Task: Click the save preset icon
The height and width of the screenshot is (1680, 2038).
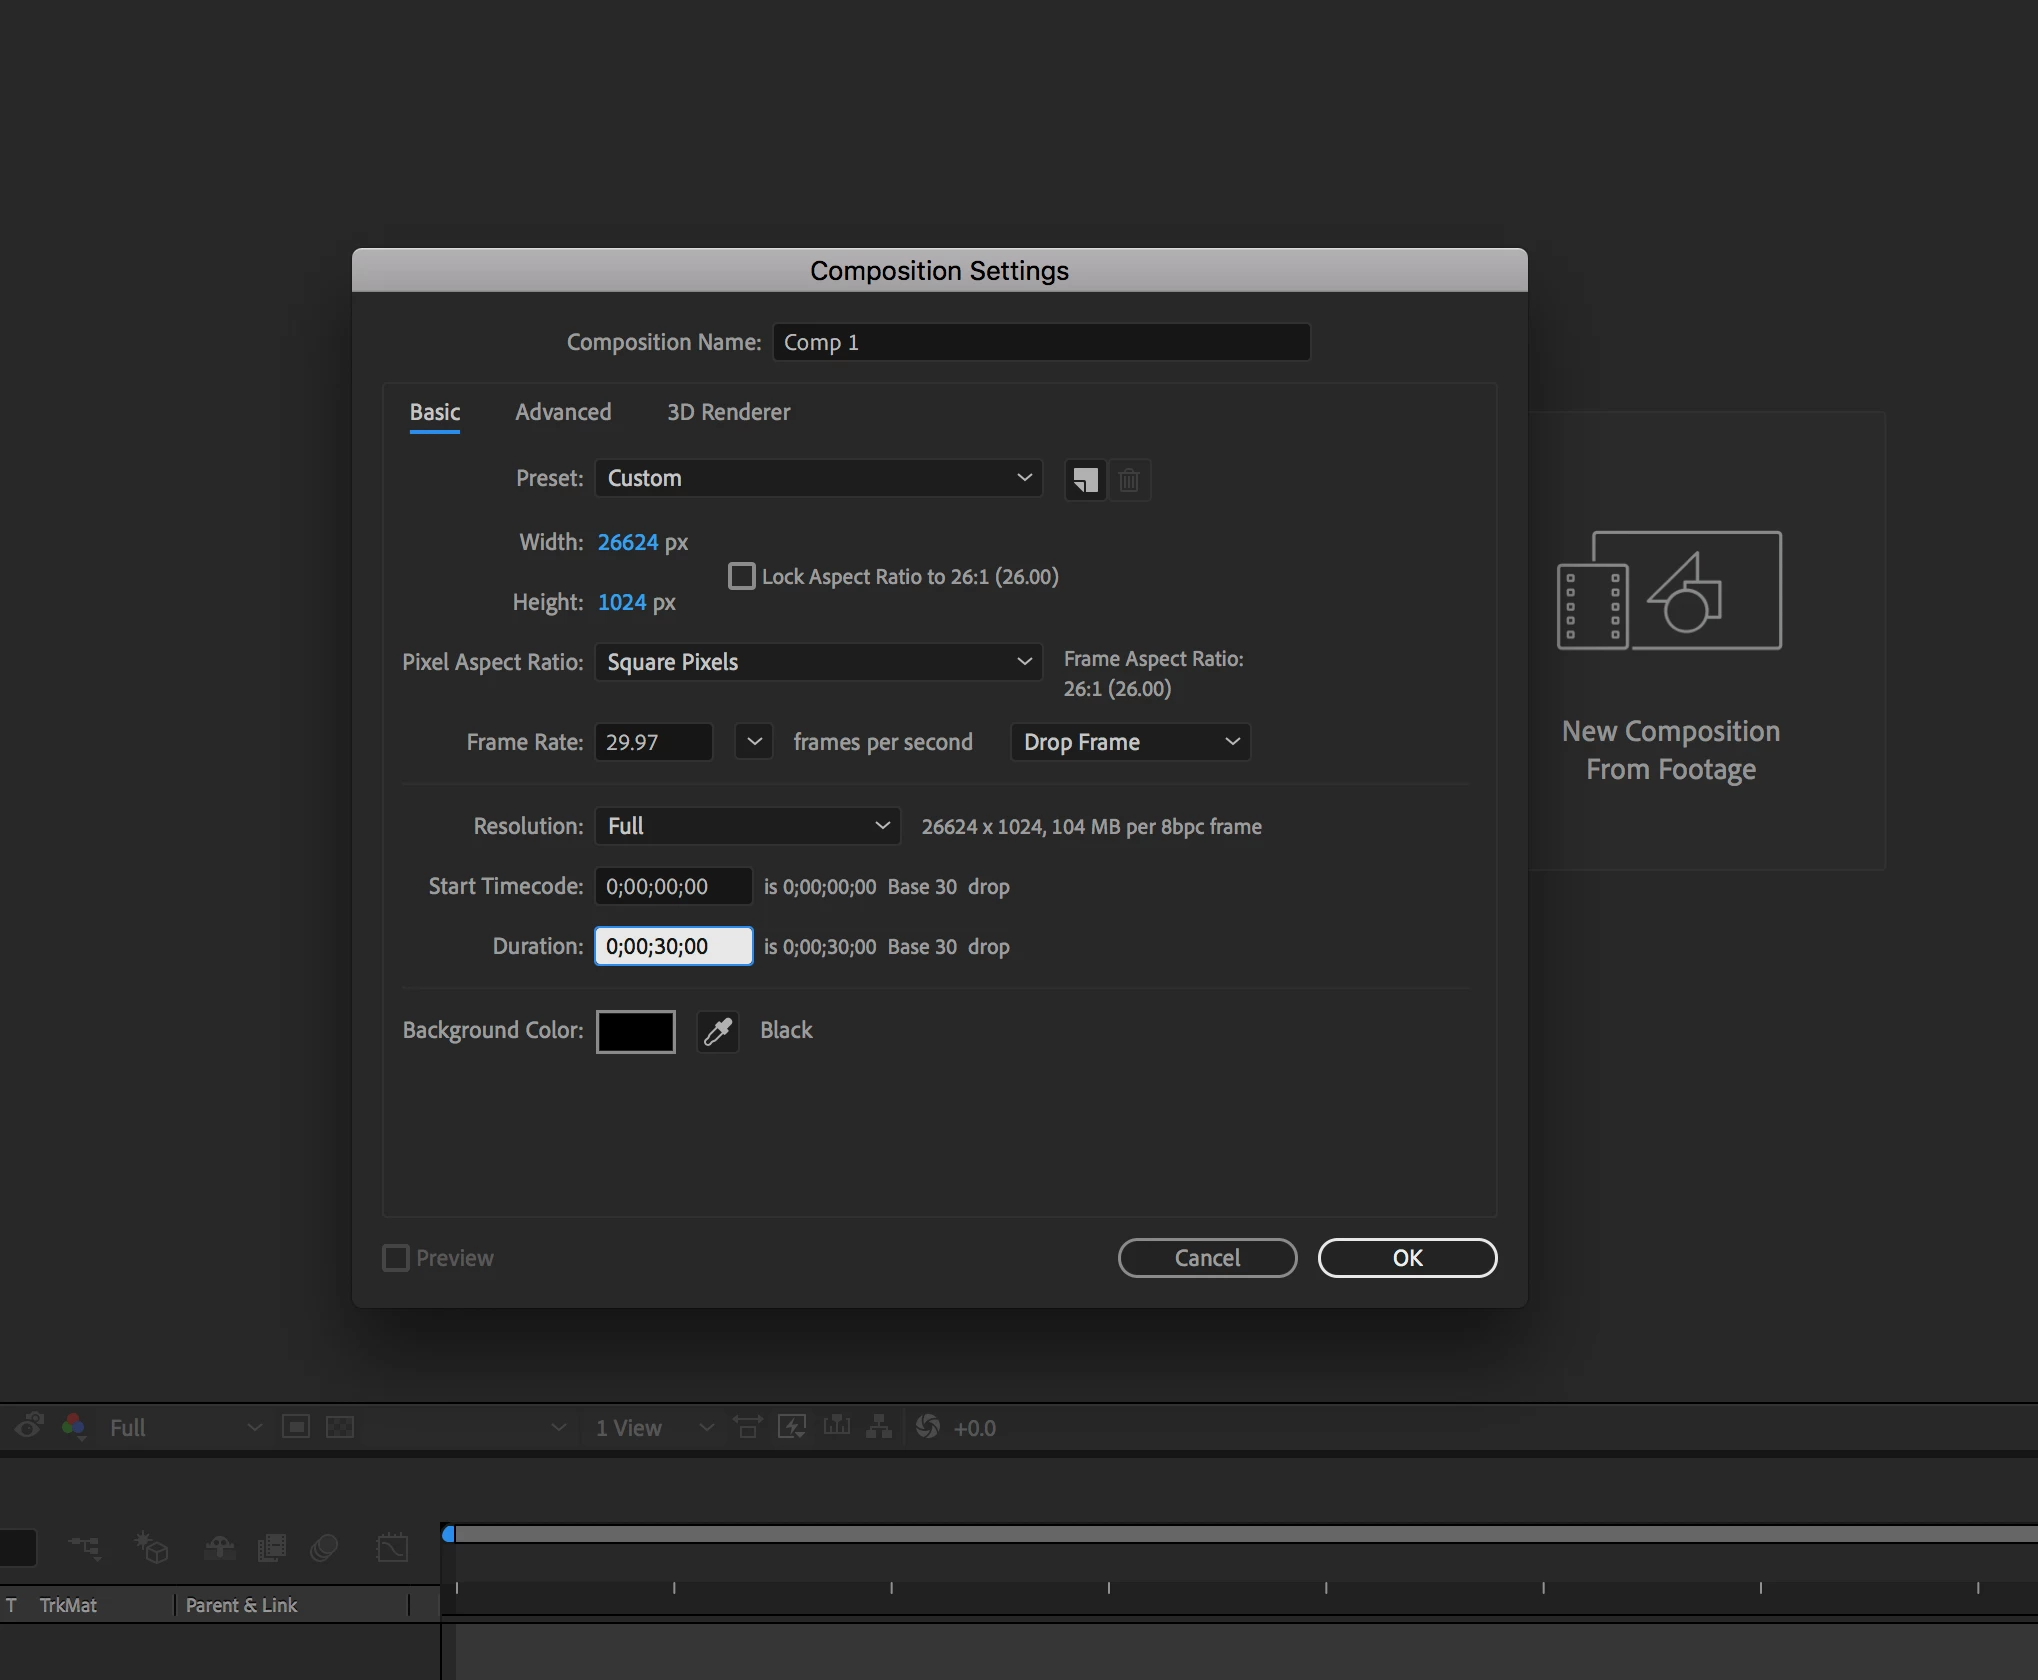Action: [x=1085, y=480]
